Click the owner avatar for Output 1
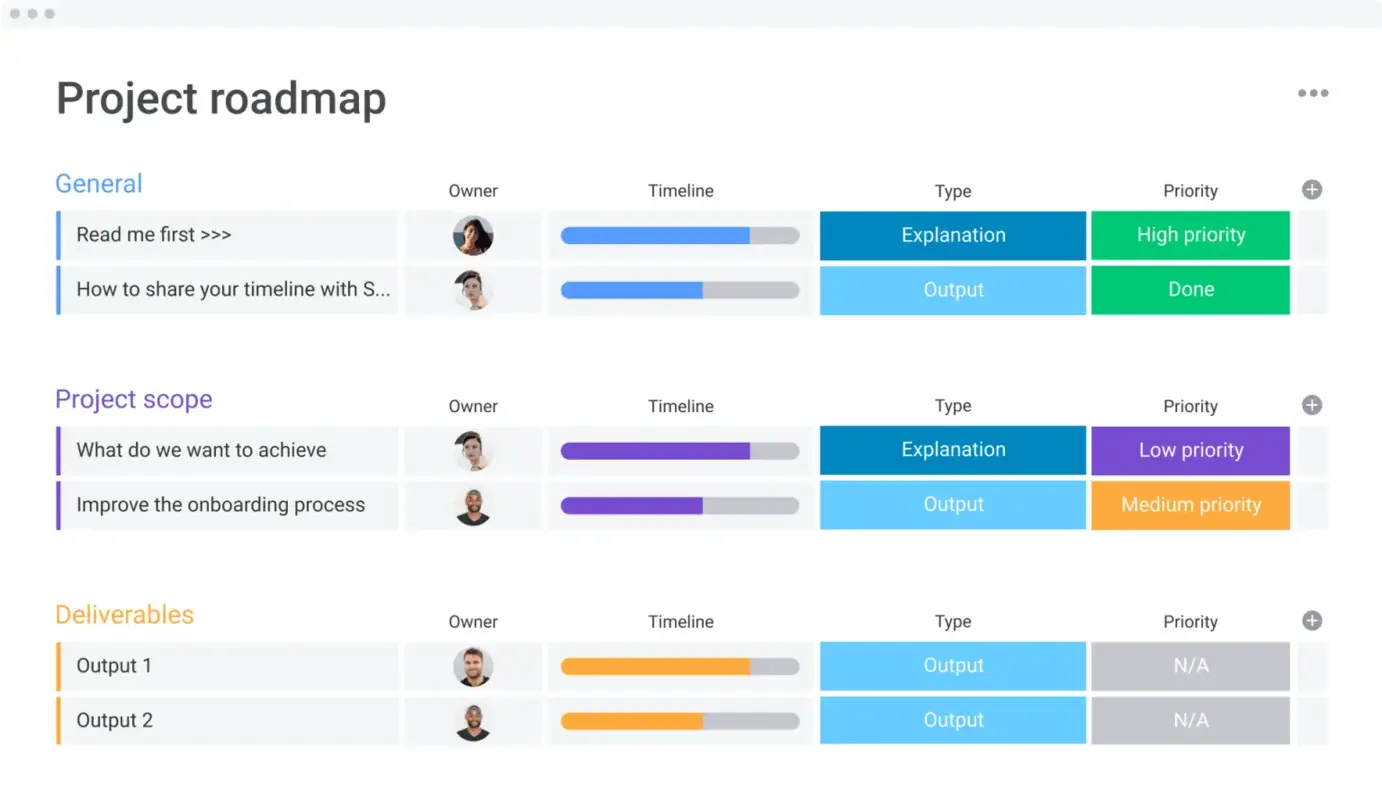 pos(473,666)
